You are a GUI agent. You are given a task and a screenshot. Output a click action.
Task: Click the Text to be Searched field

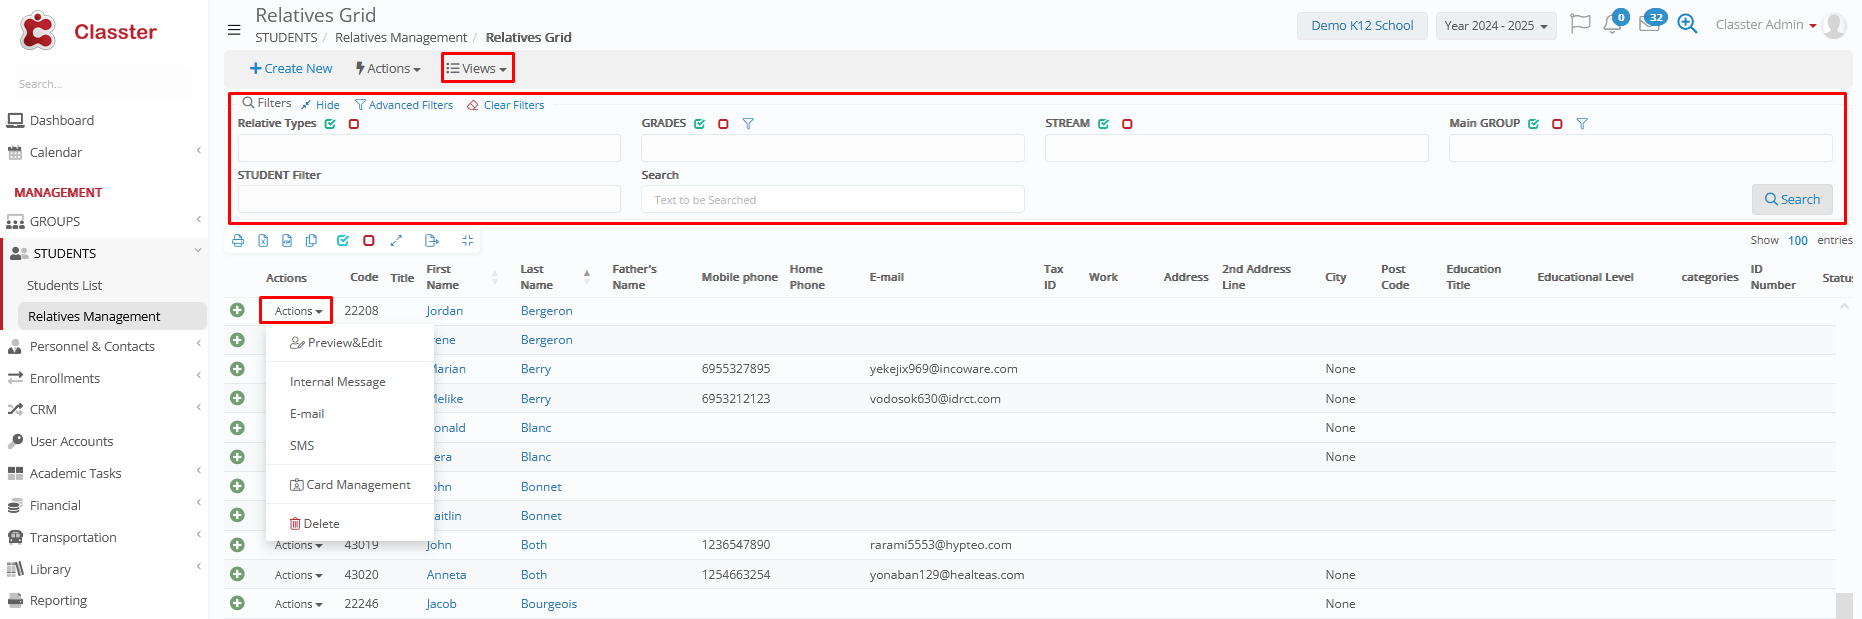tap(832, 200)
